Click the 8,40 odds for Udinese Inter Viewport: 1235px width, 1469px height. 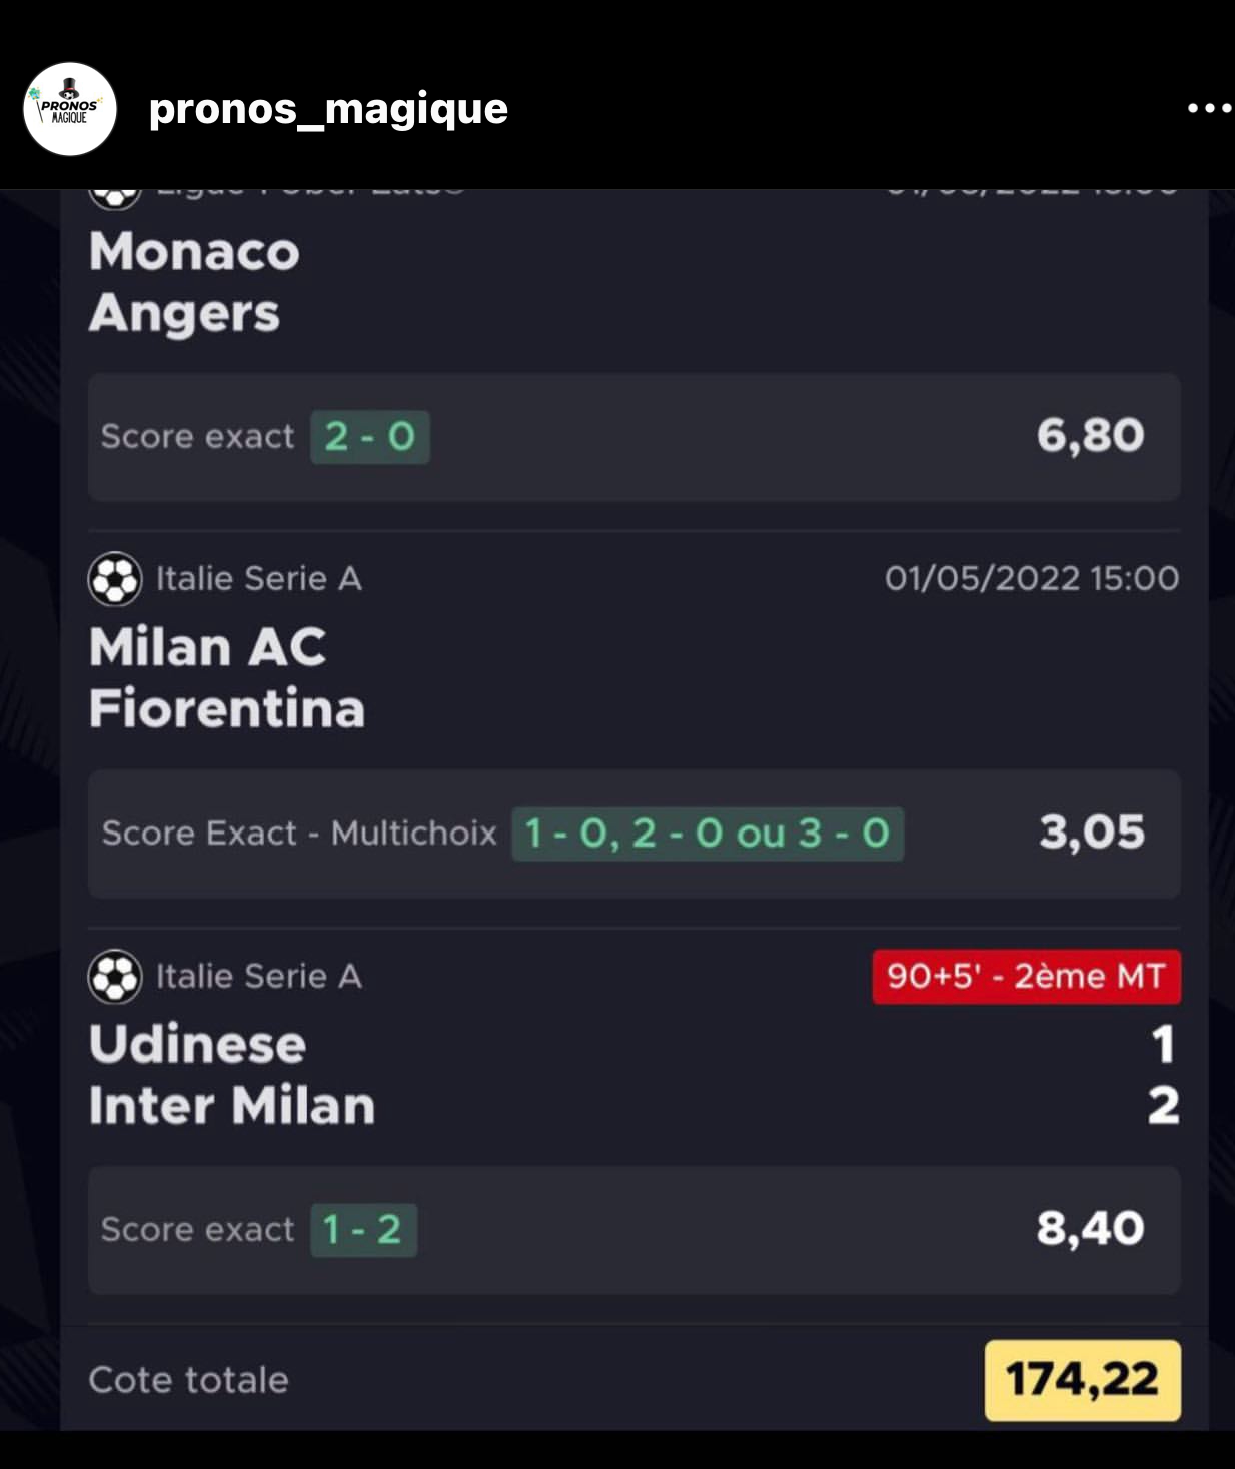click(x=1090, y=1228)
